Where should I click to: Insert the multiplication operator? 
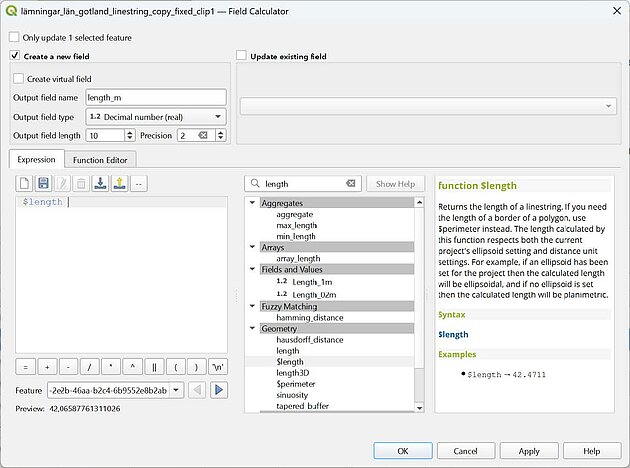111,367
